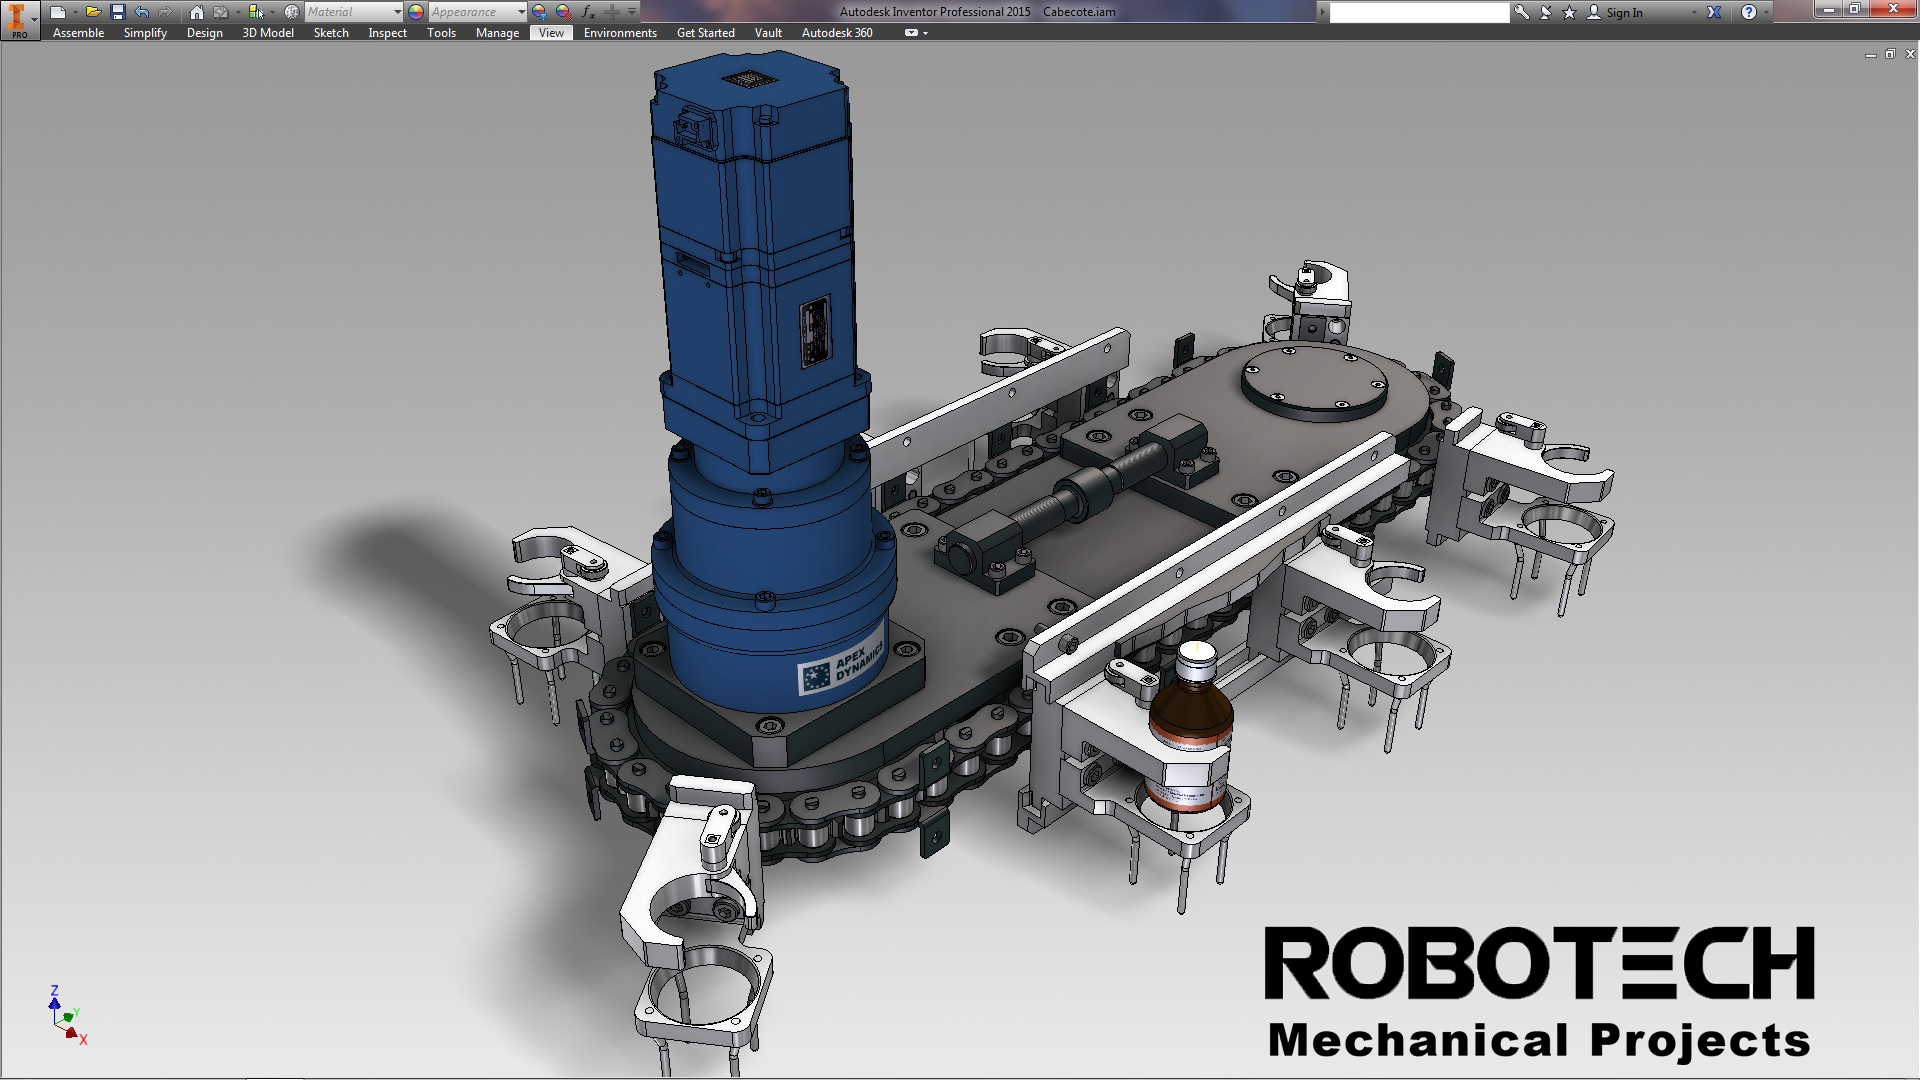The height and width of the screenshot is (1080, 1920).
Task: Return to Home view icon
Action: coord(197,12)
